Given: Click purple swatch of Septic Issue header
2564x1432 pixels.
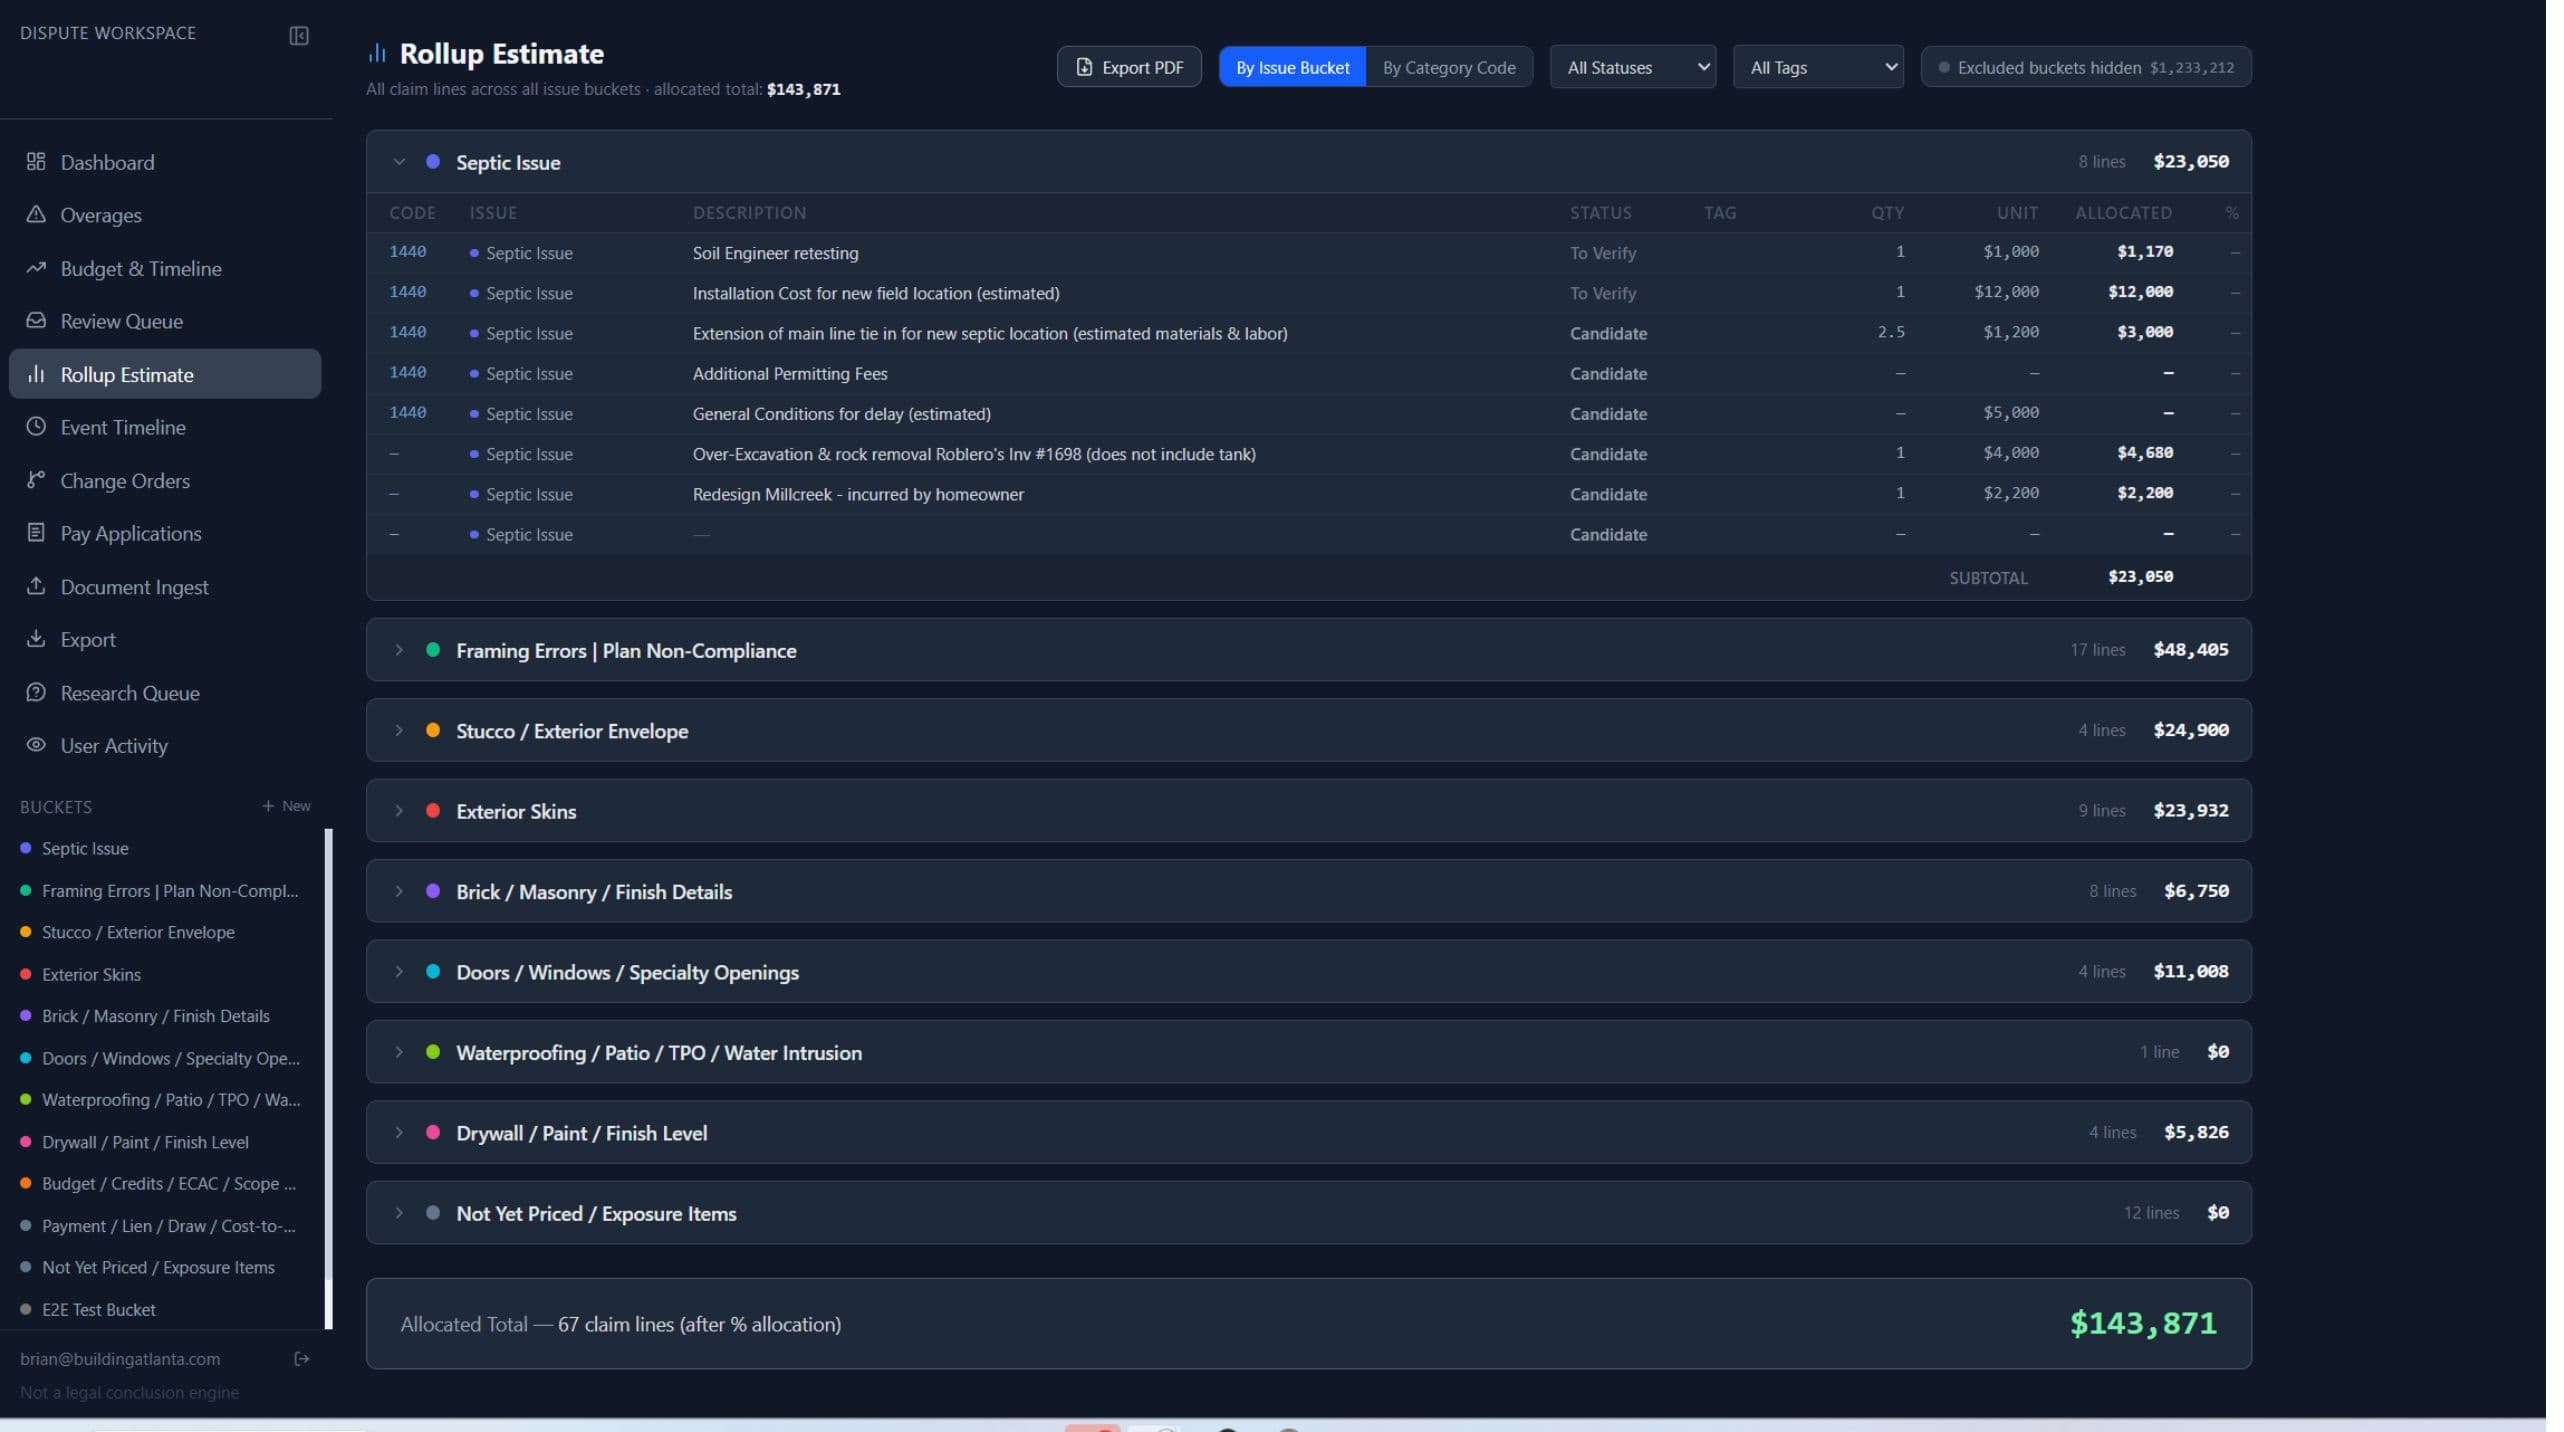Looking at the screenshot, I should tap(433, 162).
